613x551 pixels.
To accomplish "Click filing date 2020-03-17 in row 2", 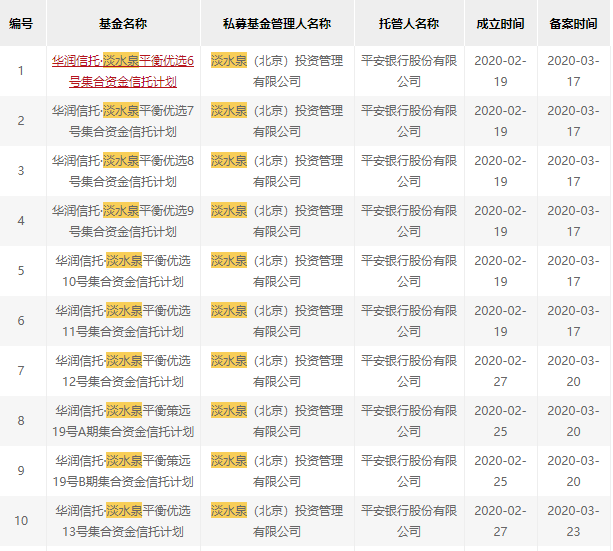I will [x=574, y=121].
